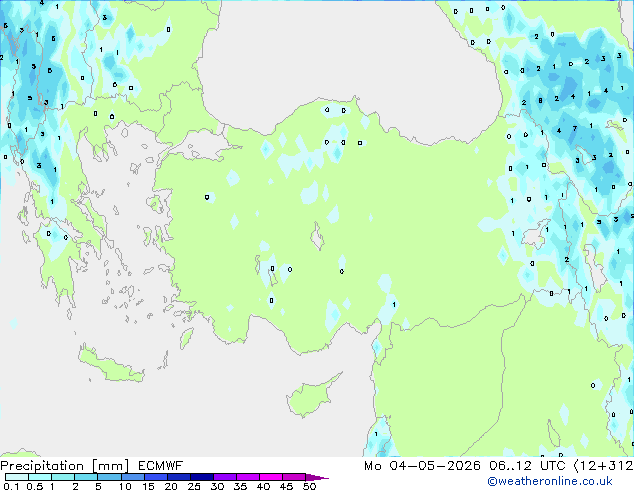The image size is (634, 490).
Task: Select the 2–5 mm legend color swatch
Action: 86,477
